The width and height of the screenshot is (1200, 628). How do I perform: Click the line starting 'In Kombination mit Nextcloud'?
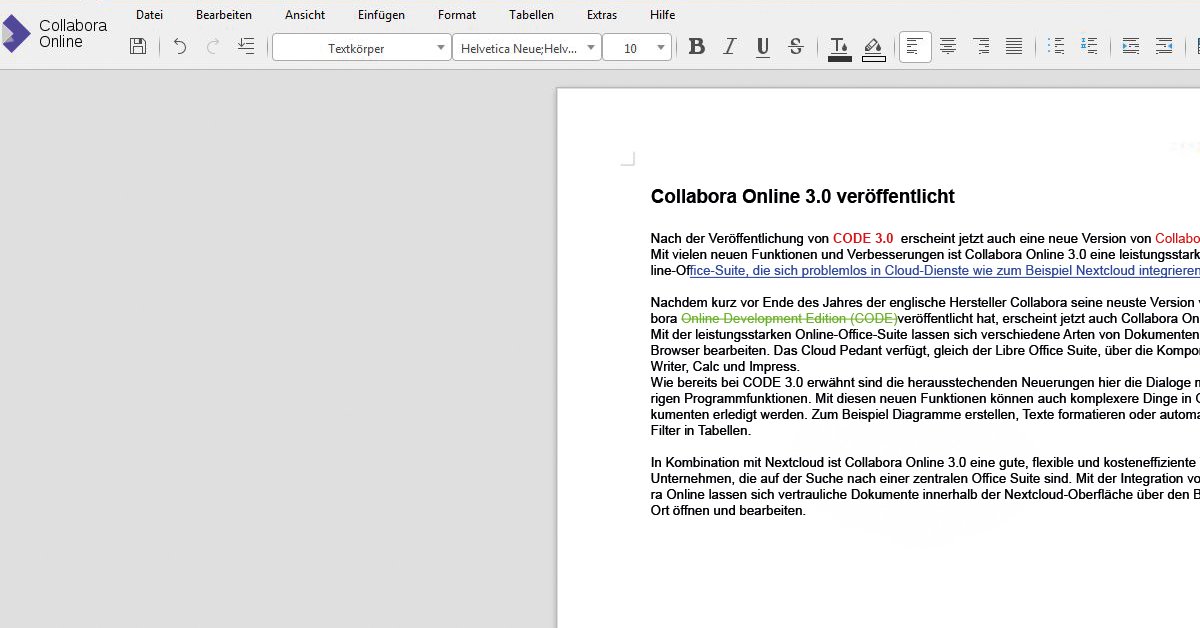[x=925, y=463]
